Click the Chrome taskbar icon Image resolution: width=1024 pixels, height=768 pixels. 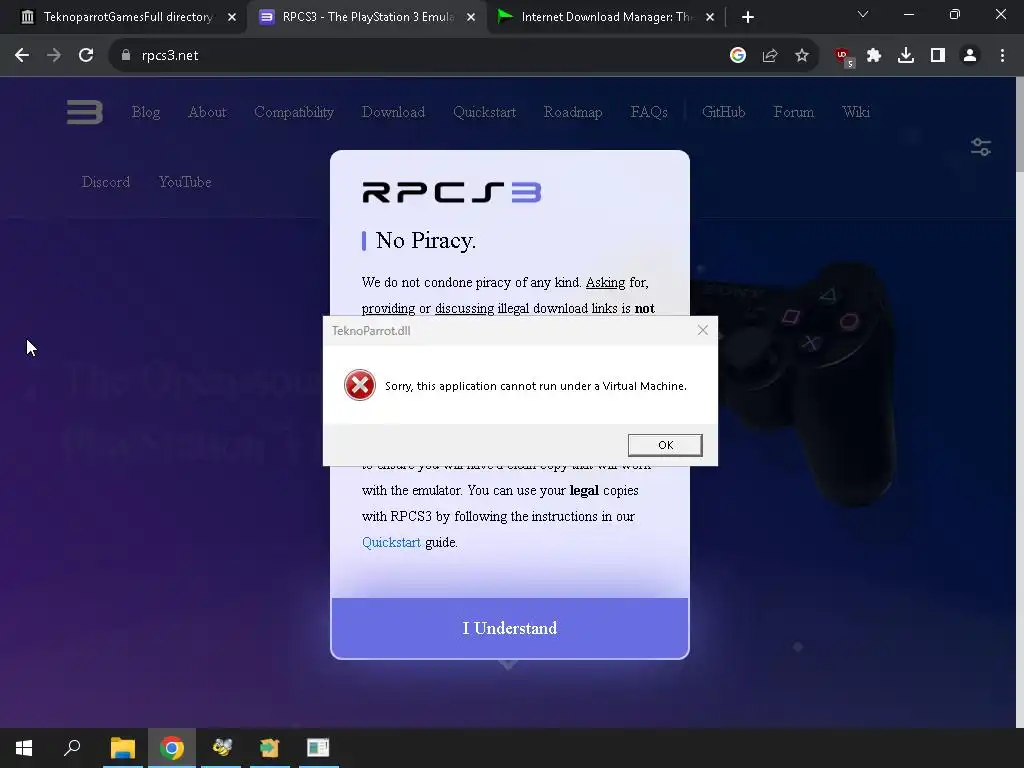coord(172,748)
